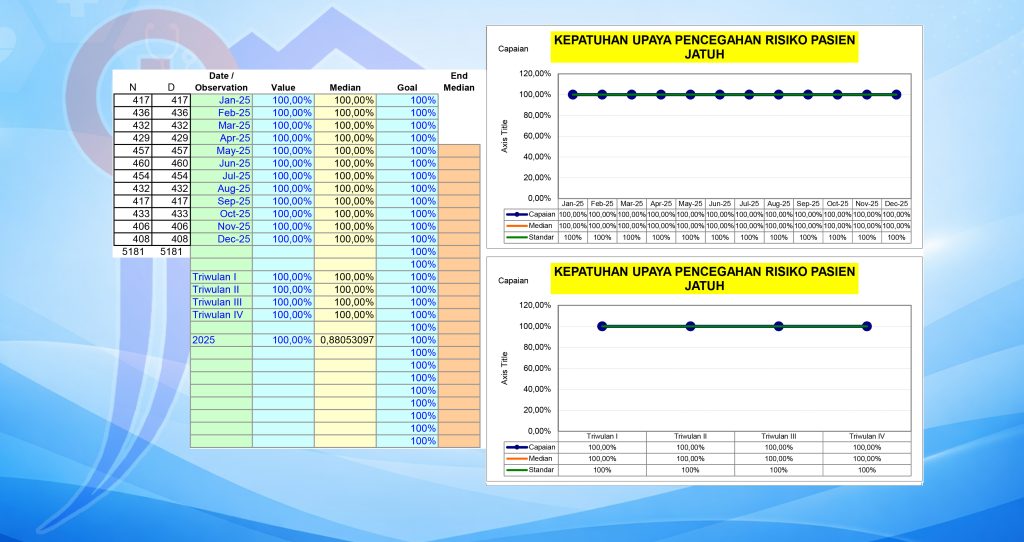Select the yellow title of the monthly chart
The height and width of the screenshot is (542, 1024).
click(x=704, y=47)
